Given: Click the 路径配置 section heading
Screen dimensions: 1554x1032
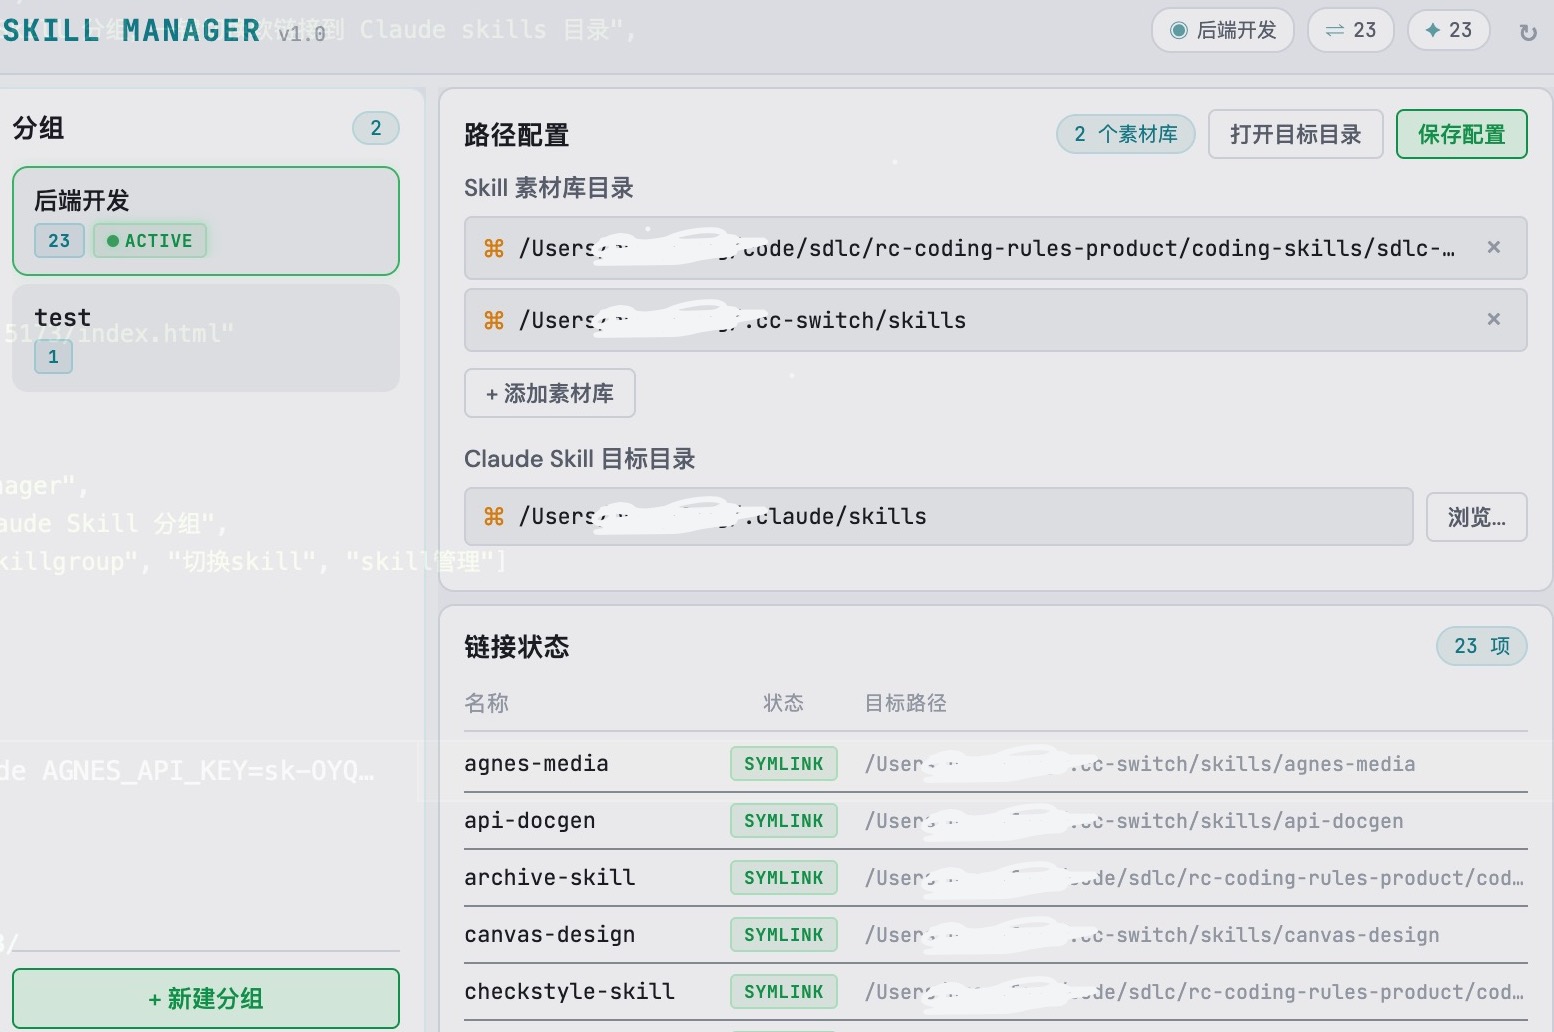Looking at the screenshot, I should (x=517, y=135).
